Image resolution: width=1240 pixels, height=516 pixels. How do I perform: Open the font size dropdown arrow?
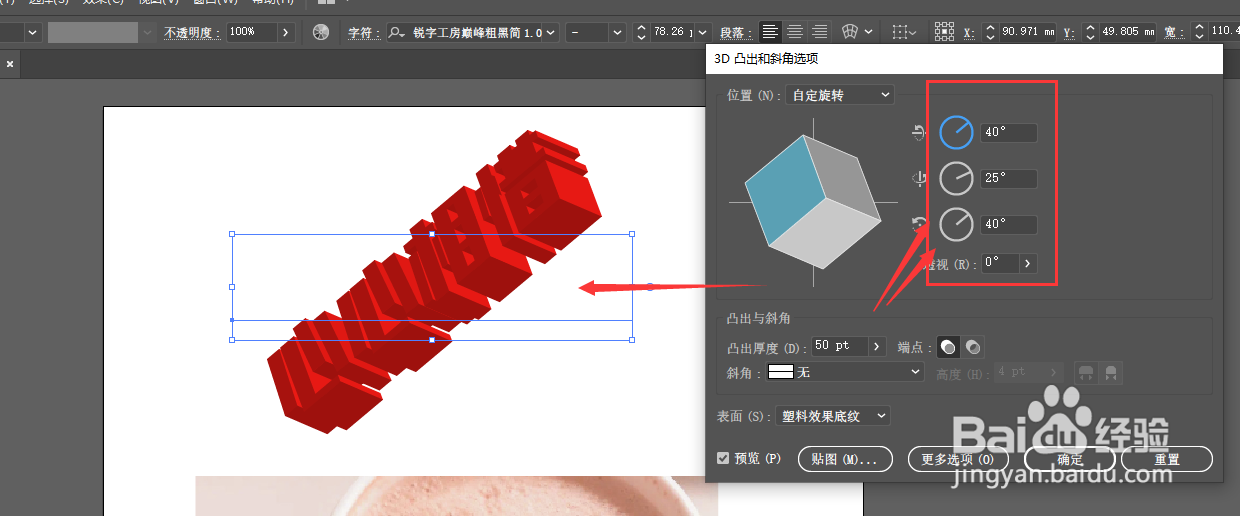click(703, 33)
